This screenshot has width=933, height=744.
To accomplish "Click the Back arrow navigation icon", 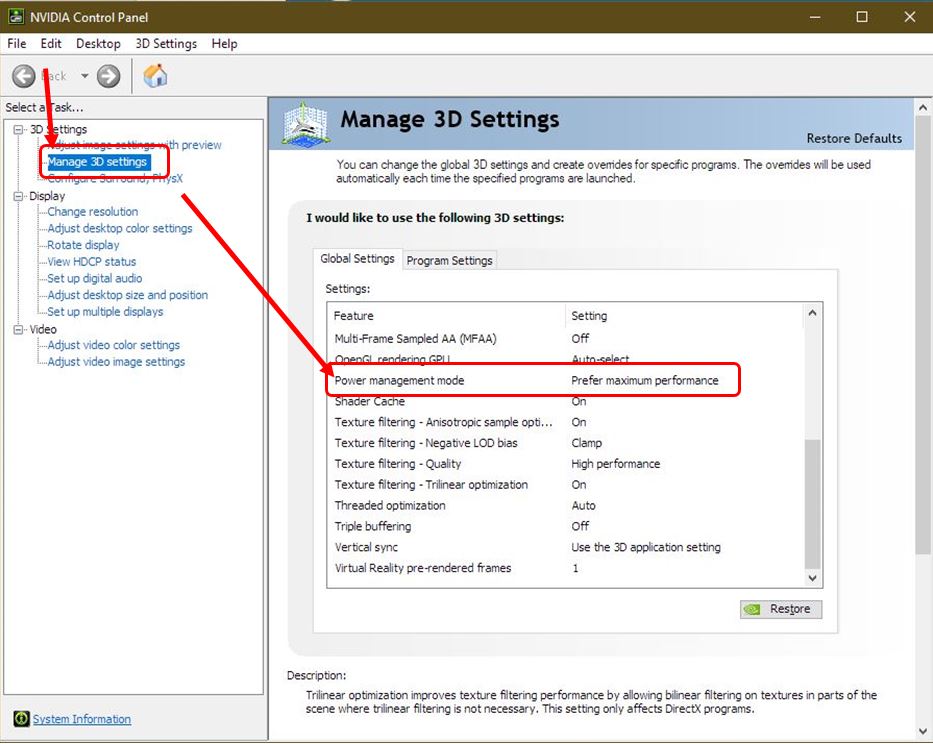I will point(24,76).
